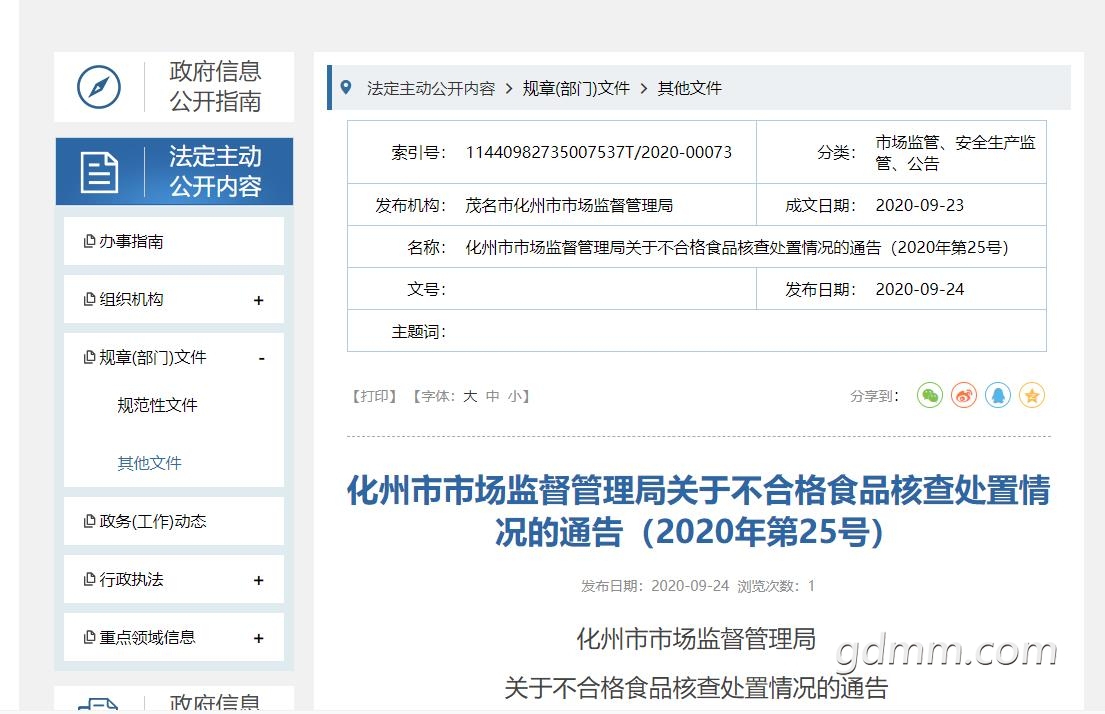The width and height of the screenshot is (1105, 714).
Task: Expand the 组织机构 section
Action: (x=259, y=300)
